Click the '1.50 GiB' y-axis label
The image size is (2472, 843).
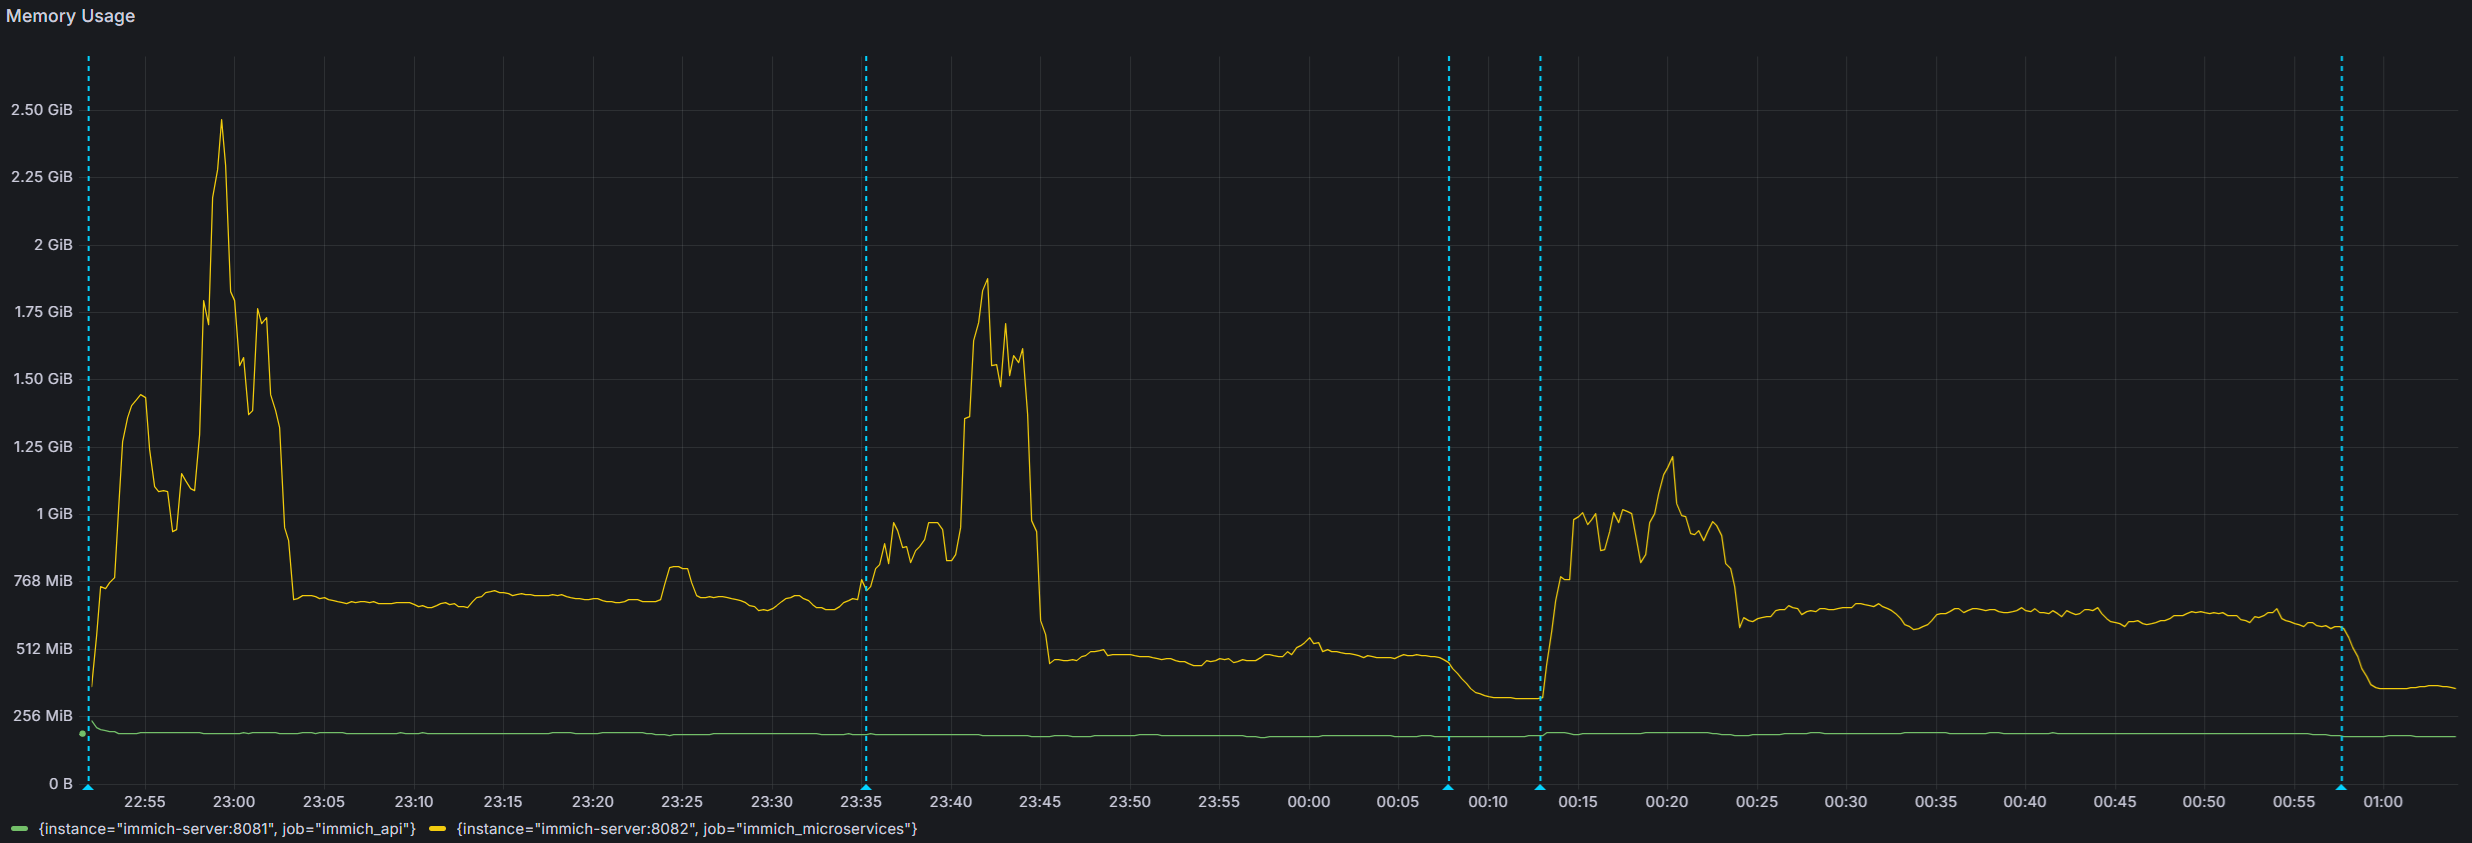pos(43,379)
